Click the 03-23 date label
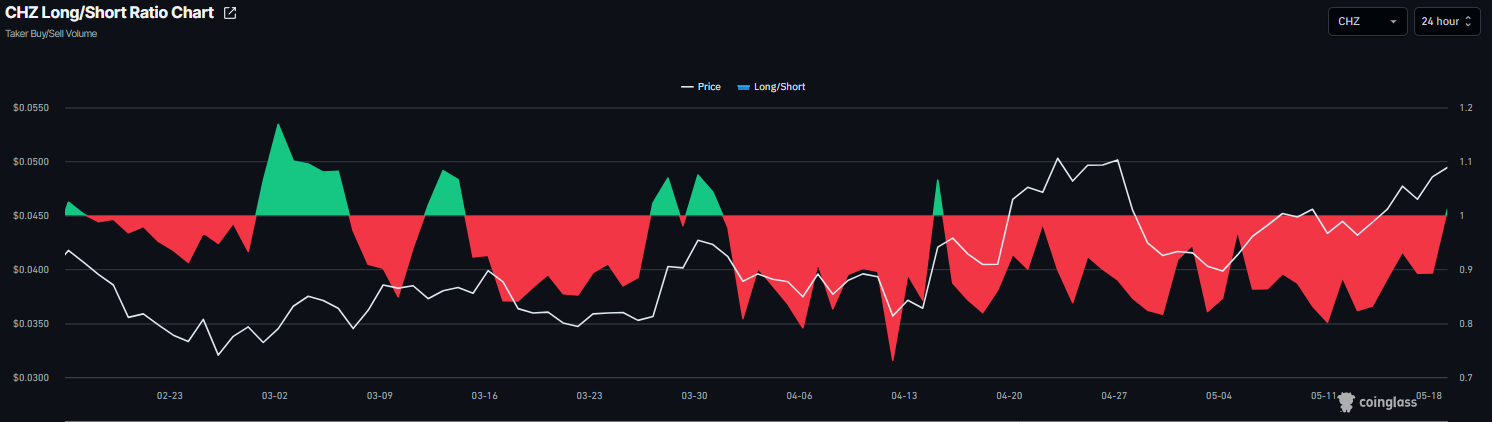 point(590,396)
